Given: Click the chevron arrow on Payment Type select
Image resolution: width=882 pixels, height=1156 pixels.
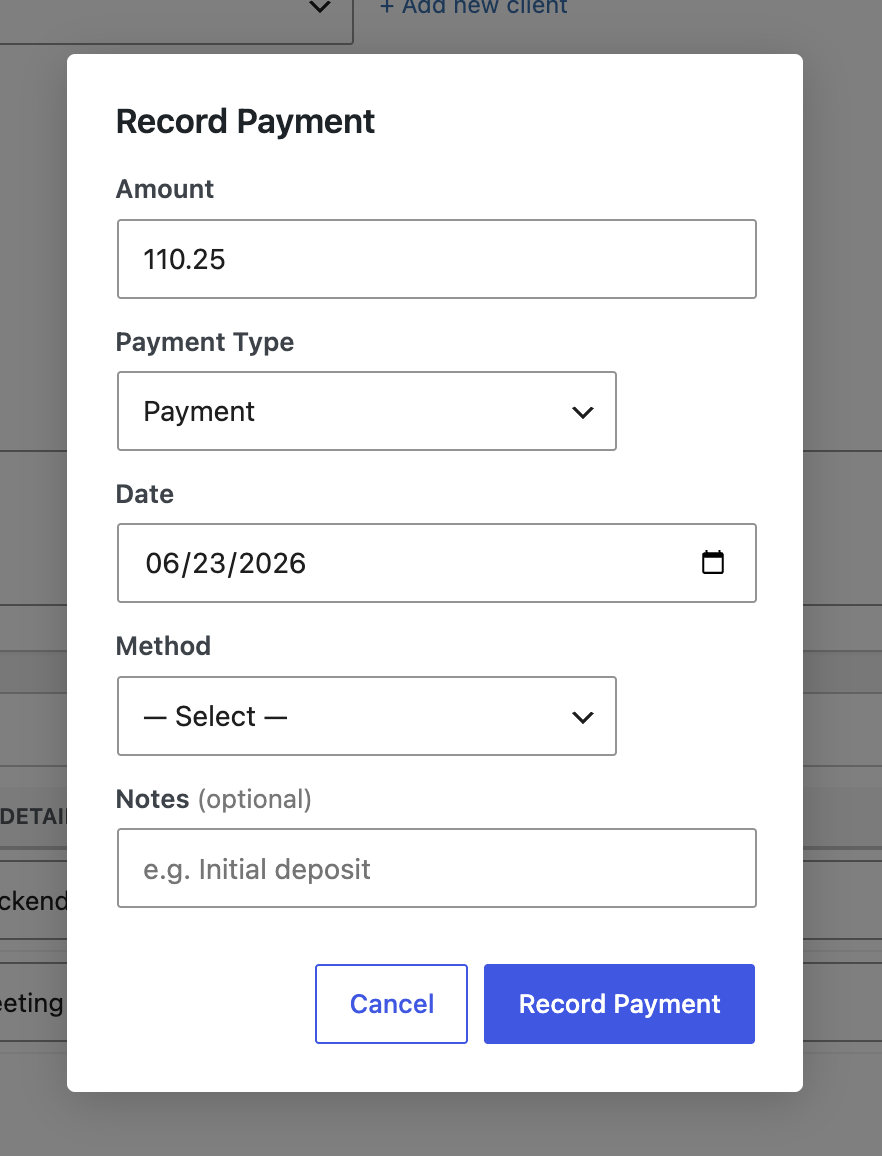Looking at the screenshot, I should (583, 412).
